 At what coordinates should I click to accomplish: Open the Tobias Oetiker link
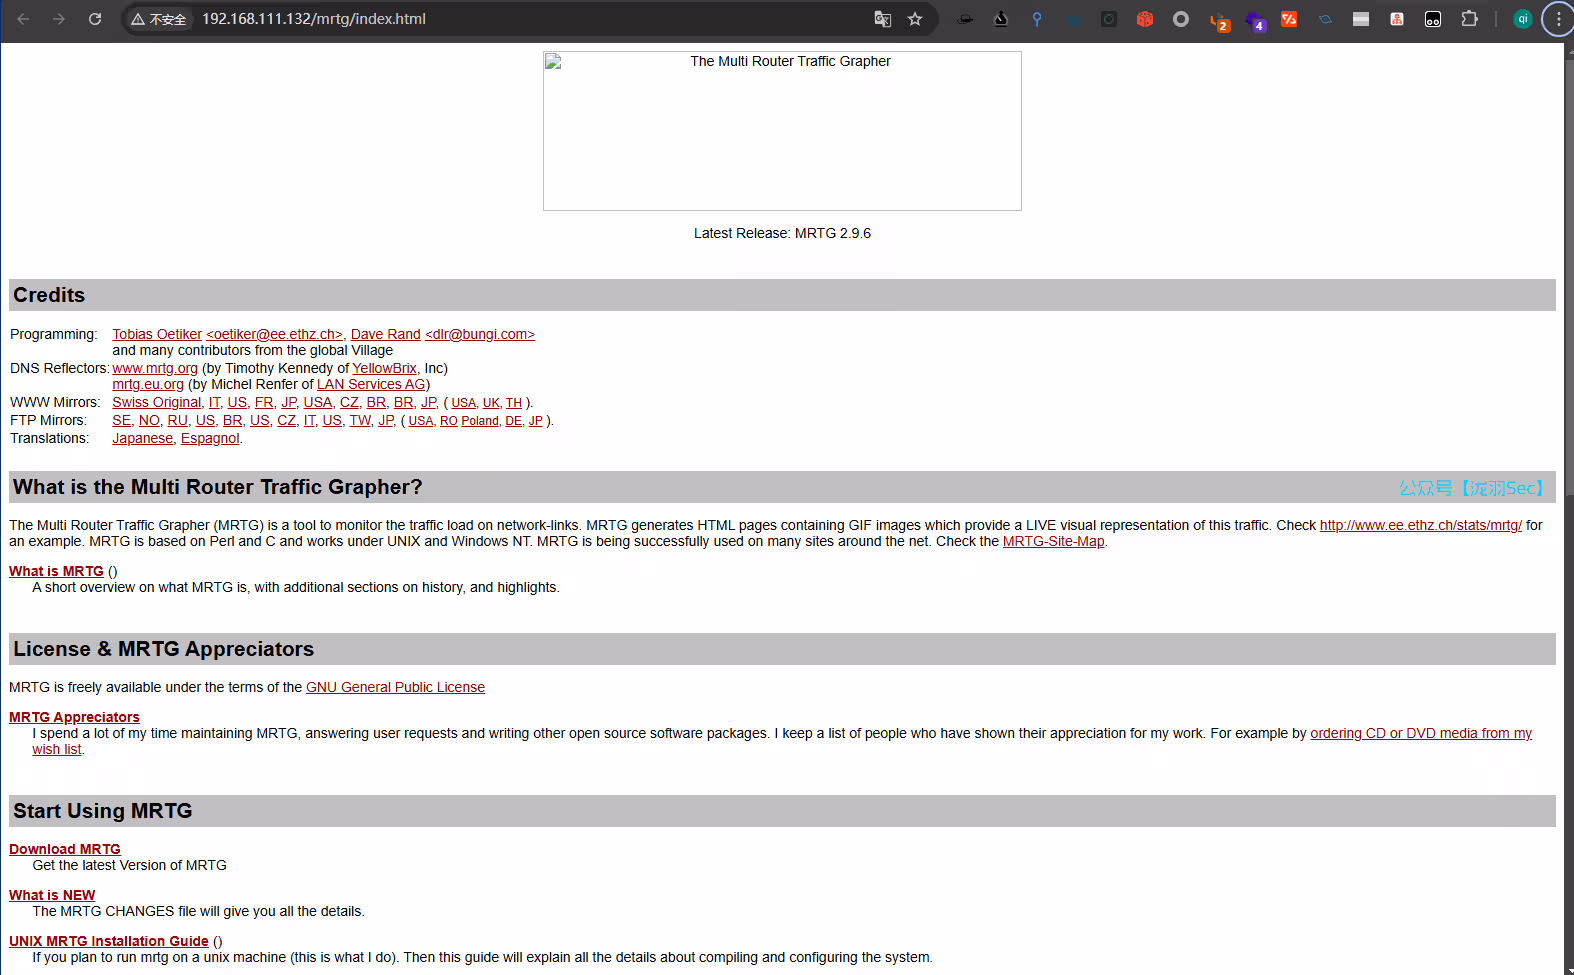(x=157, y=334)
